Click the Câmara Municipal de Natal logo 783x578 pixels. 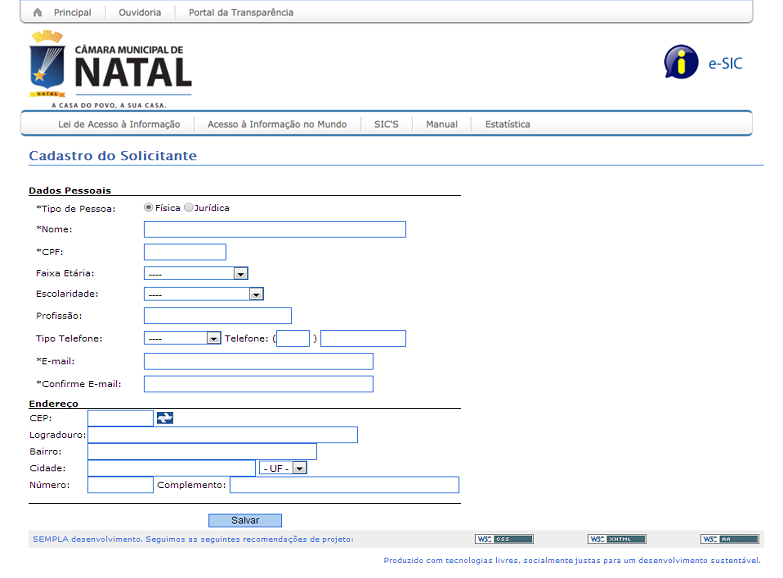pos(111,69)
